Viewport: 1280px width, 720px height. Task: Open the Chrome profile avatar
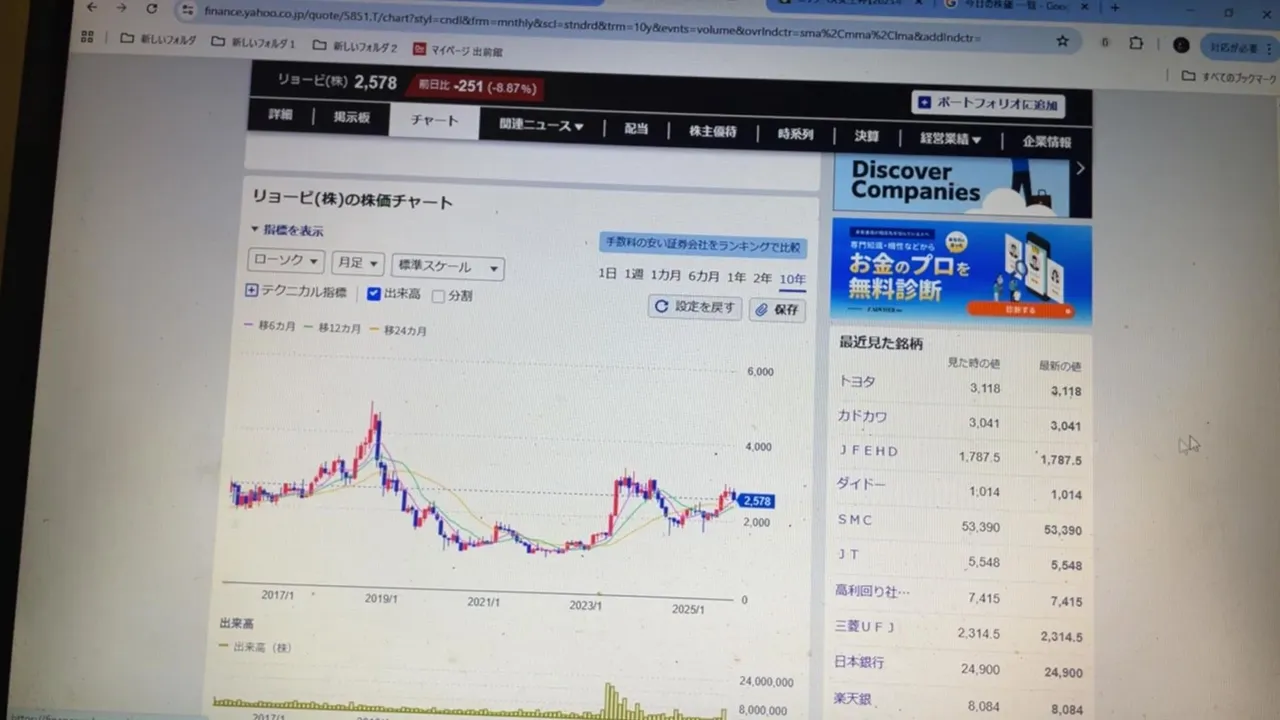pyautogui.click(x=1180, y=45)
